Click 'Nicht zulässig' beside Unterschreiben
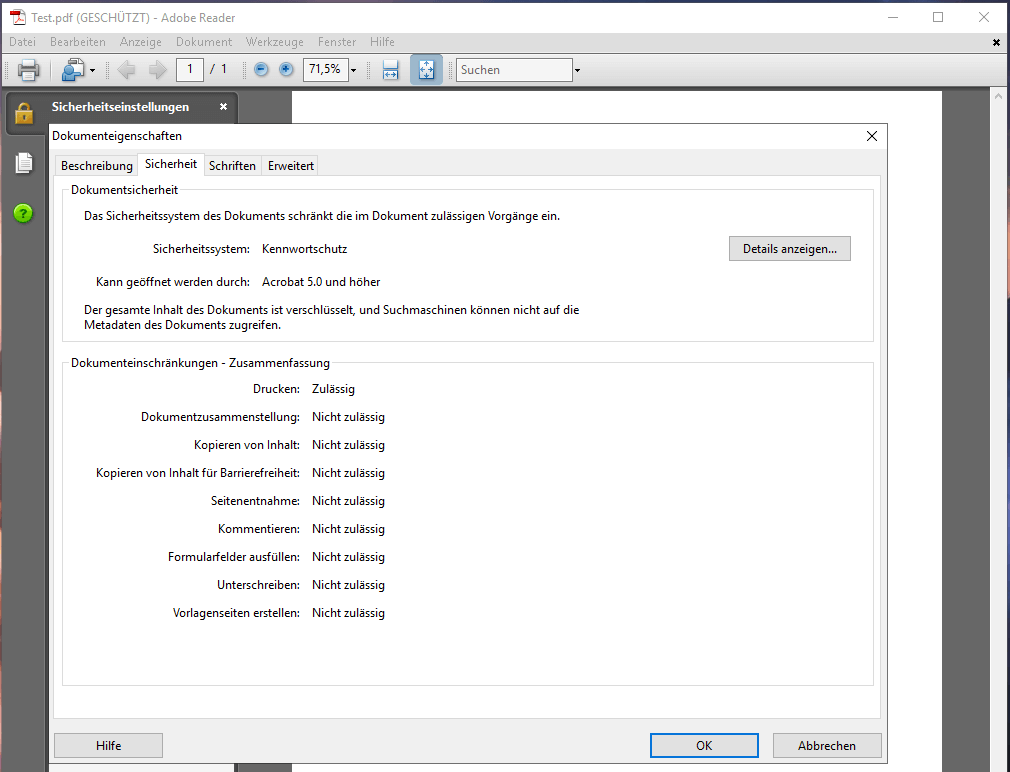Viewport: 1010px width, 772px height. (348, 585)
